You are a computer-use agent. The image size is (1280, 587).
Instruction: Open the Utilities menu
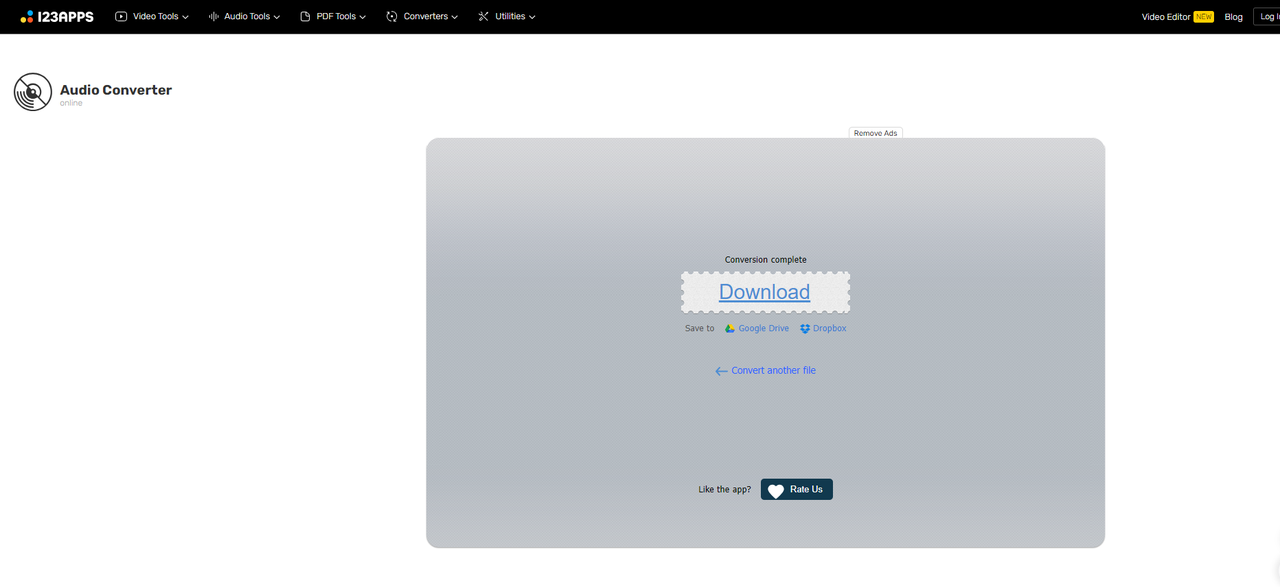[x=507, y=16]
